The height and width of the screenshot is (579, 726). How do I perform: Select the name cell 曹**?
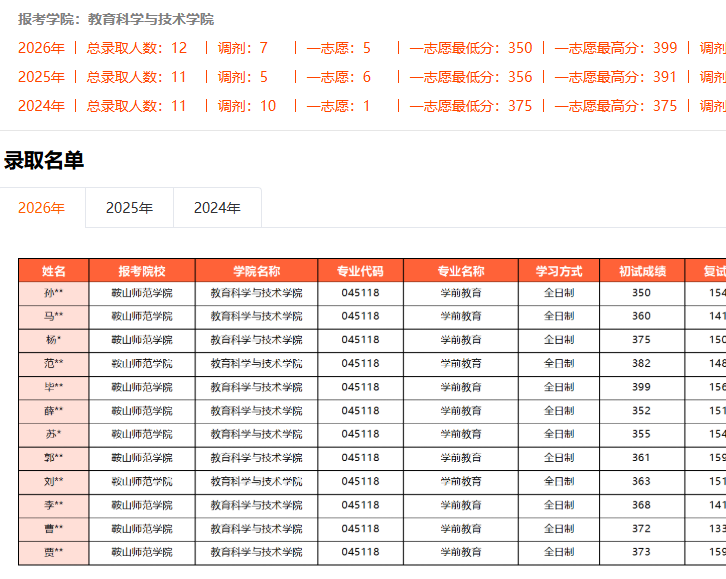[54, 529]
